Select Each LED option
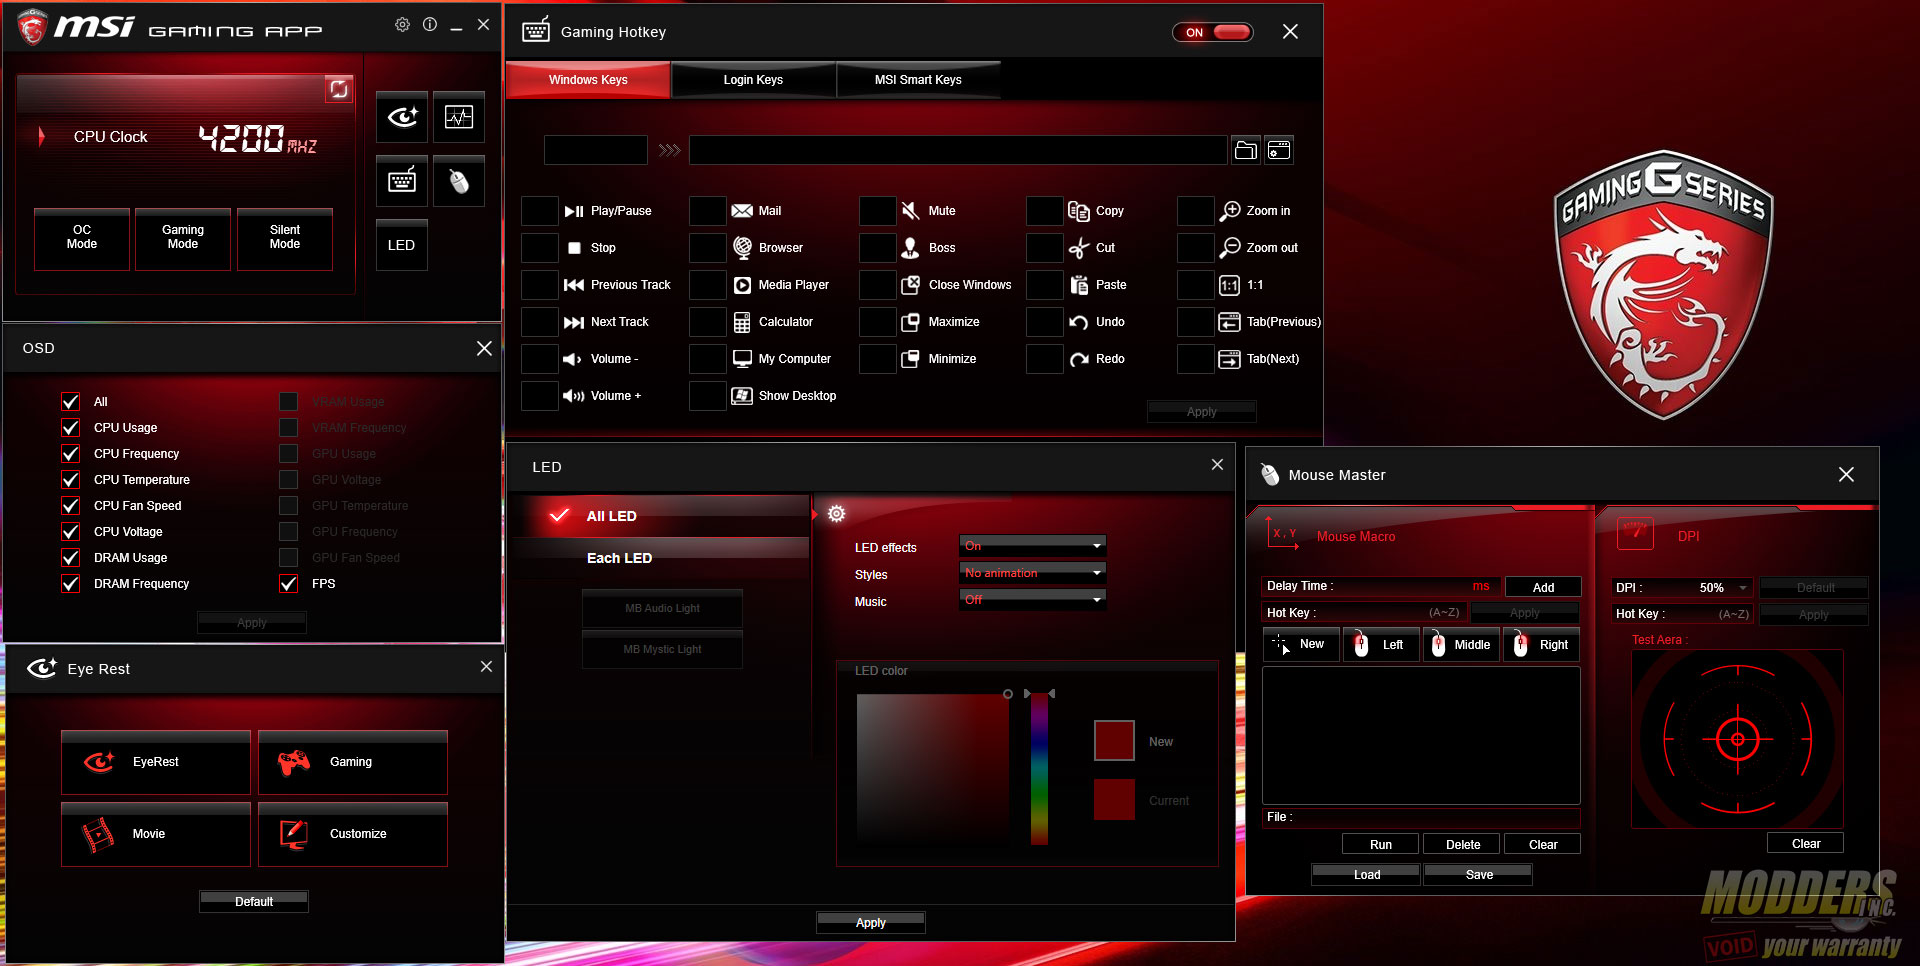 point(660,558)
